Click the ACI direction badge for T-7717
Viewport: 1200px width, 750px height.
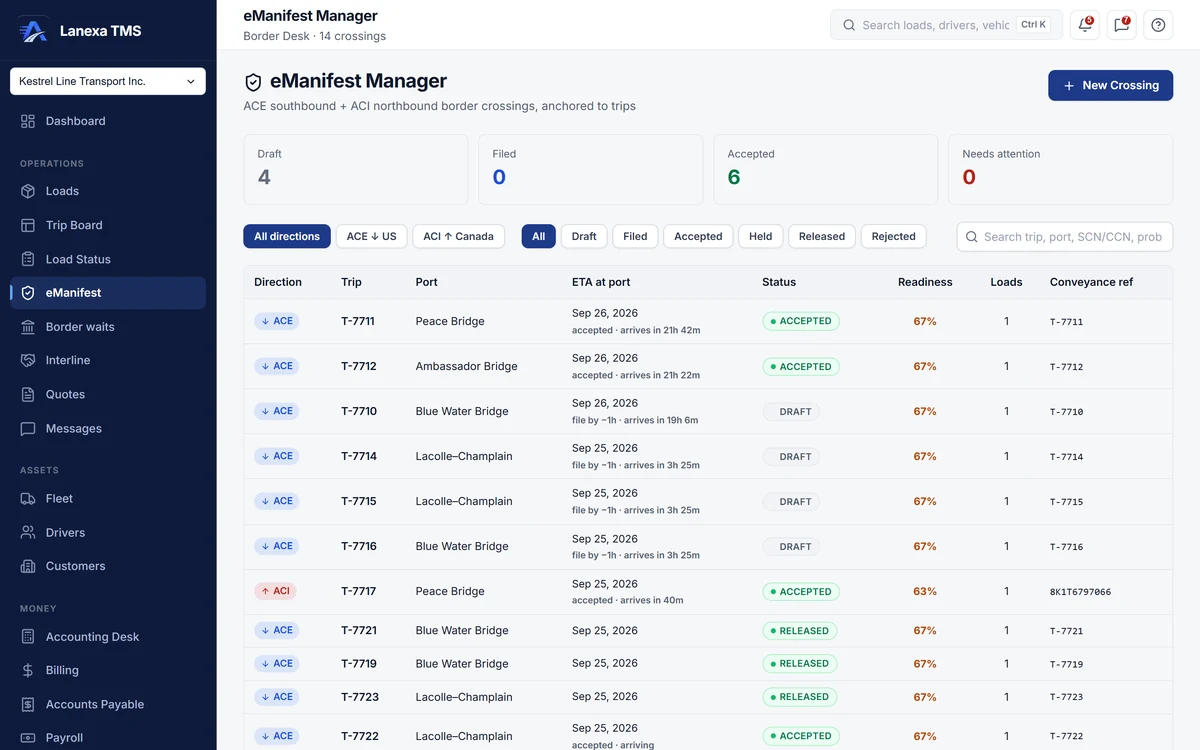(x=275, y=591)
